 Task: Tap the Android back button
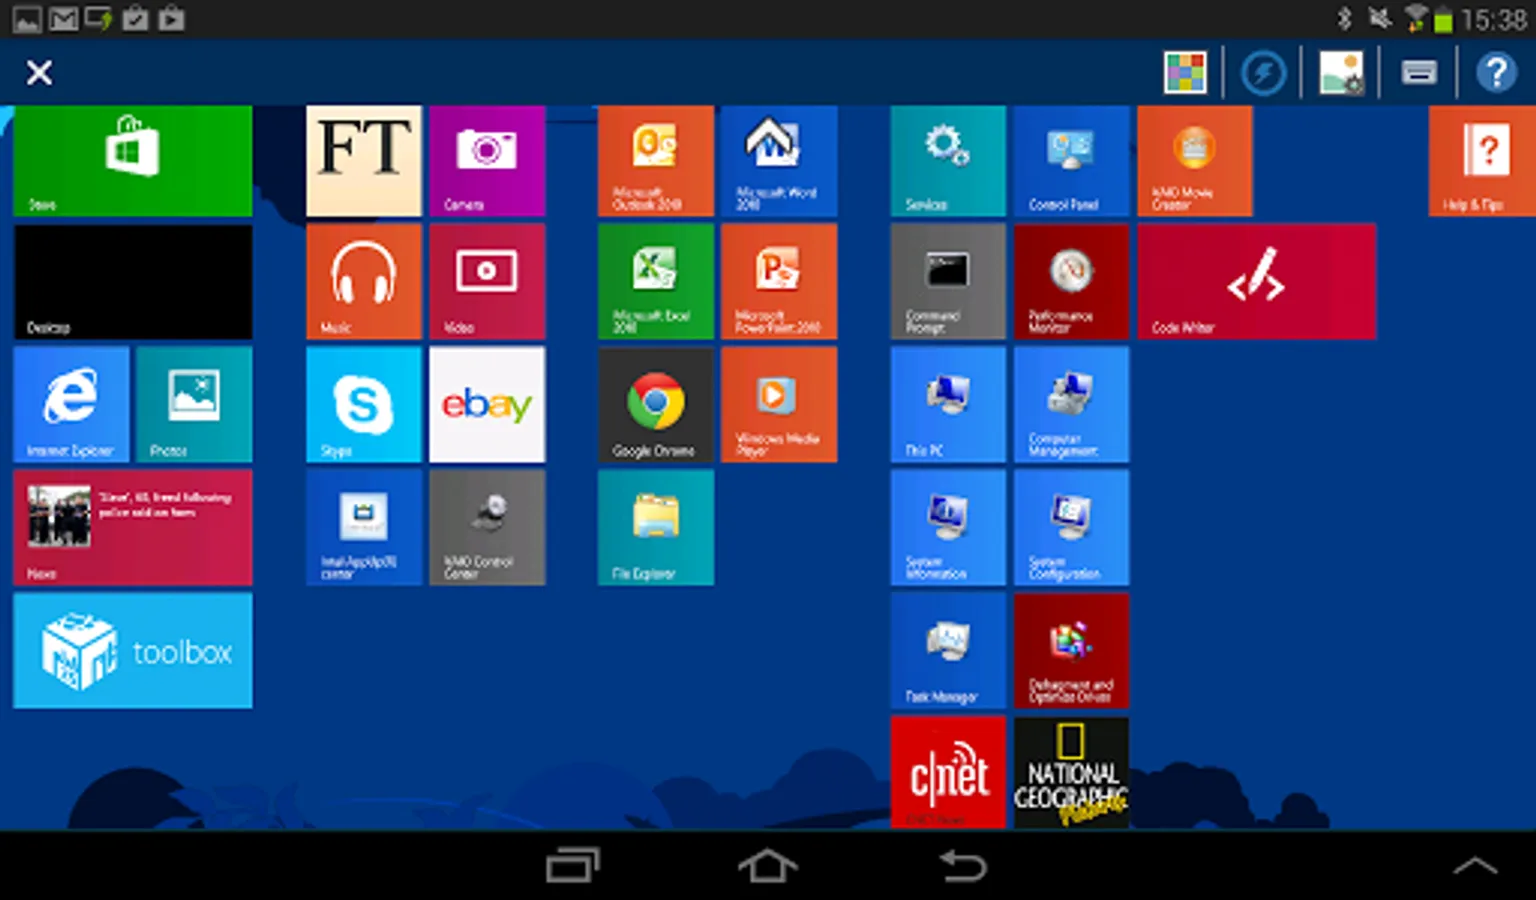click(963, 865)
